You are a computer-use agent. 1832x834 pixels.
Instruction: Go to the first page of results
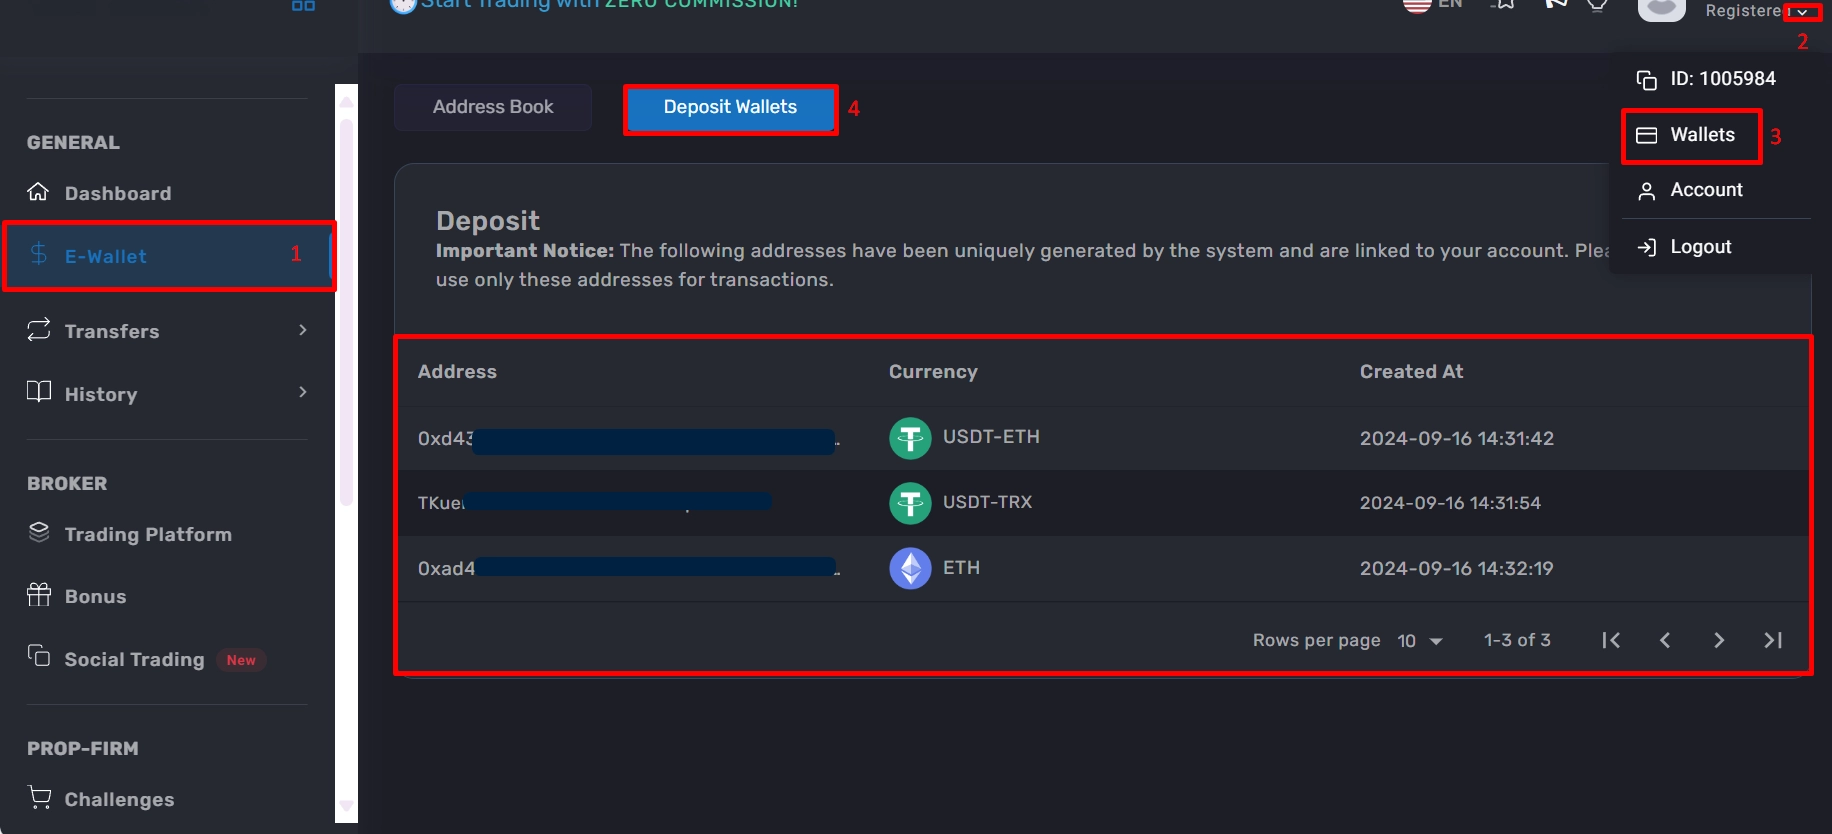click(1611, 640)
